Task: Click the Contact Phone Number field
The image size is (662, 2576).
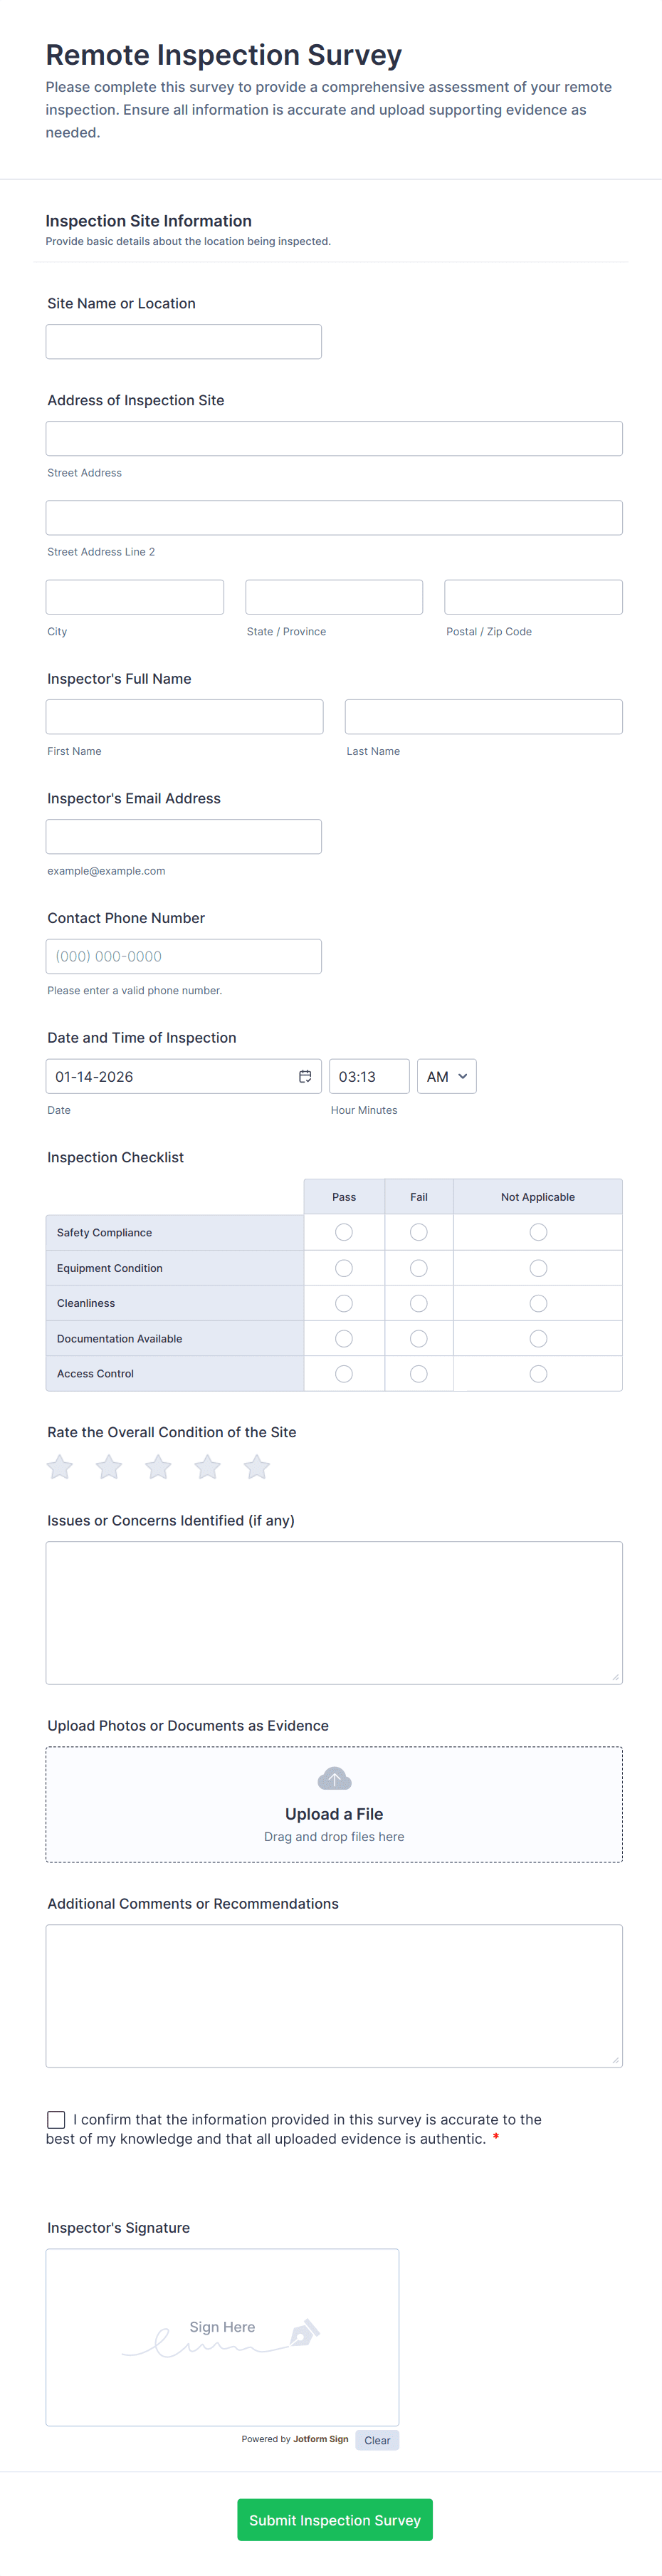Action: (x=183, y=956)
